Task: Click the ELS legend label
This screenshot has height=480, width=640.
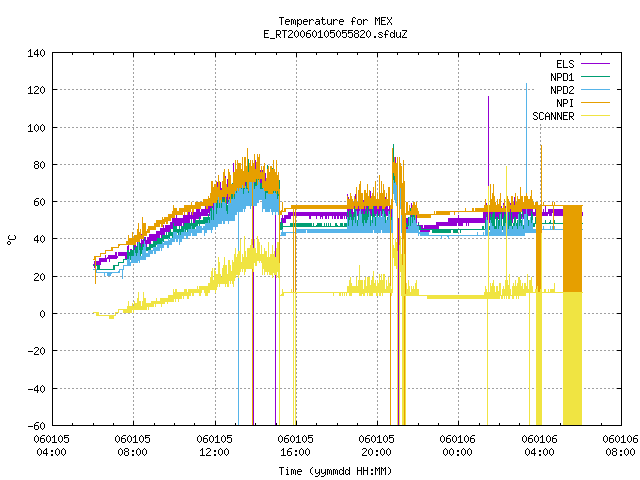Action: [565, 64]
